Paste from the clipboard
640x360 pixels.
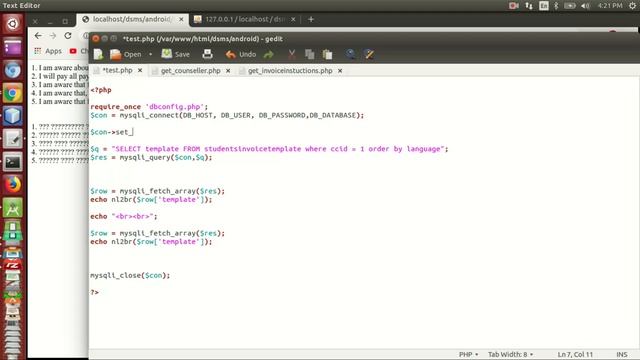pyautogui.click(x=327, y=54)
